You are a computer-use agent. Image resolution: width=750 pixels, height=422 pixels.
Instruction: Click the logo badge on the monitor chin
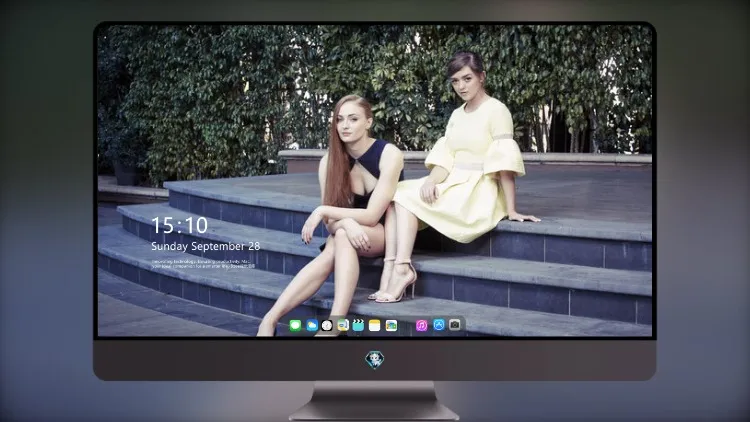375,360
